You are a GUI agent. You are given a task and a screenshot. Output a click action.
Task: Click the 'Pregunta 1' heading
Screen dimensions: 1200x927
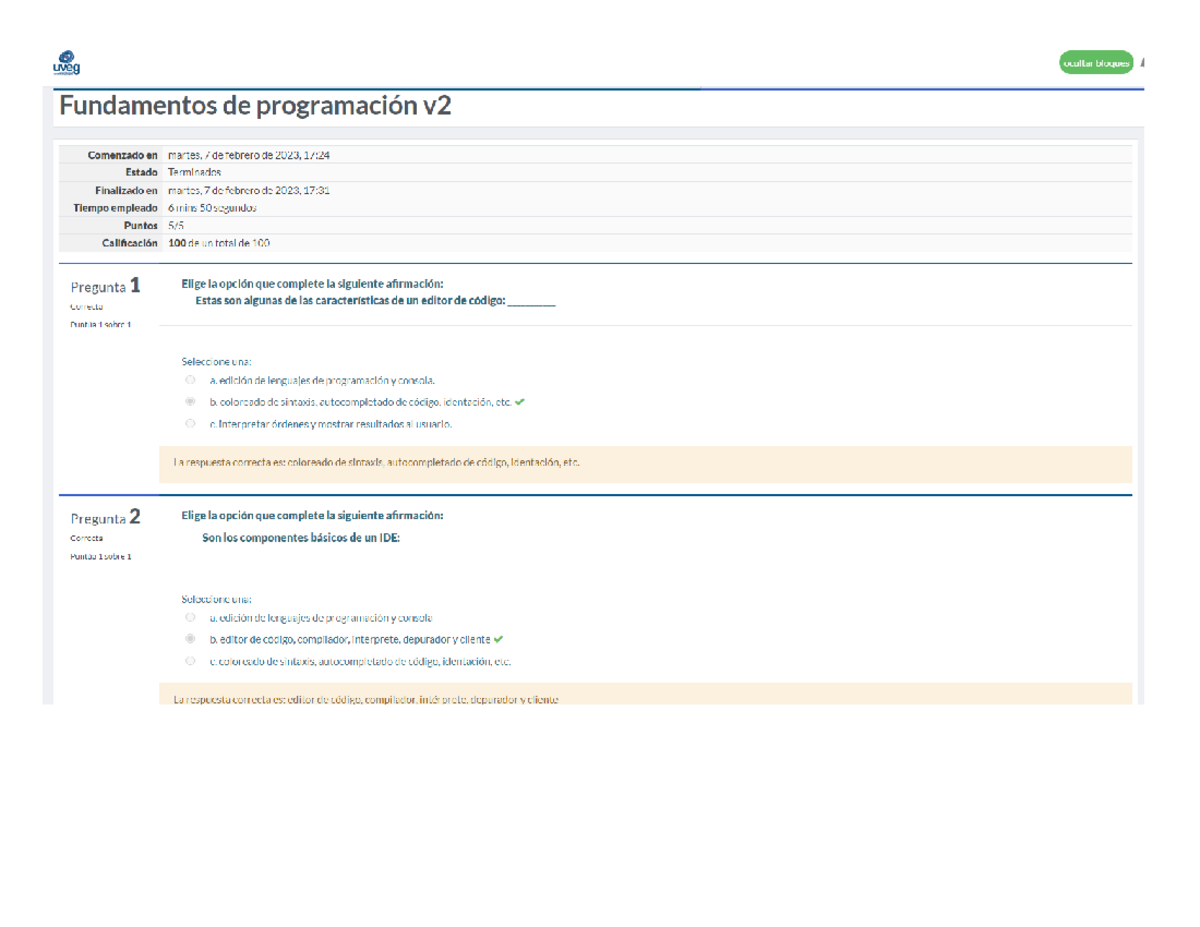pyautogui.click(x=105, y=286)
